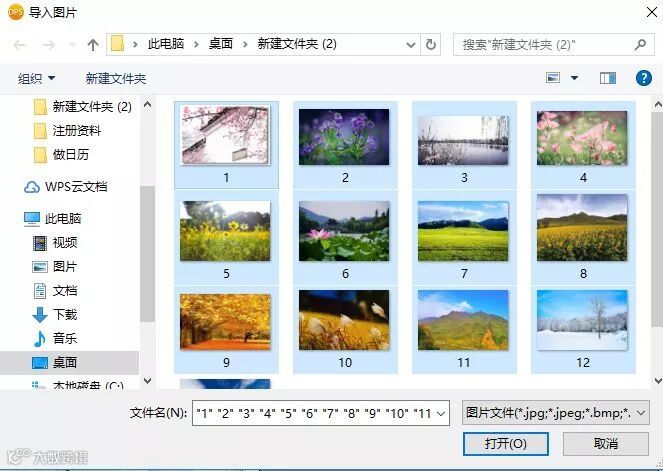The width and height of the screenshot is (663, 471).
Task: Click sidebar scrollbar down arrow
Action: (148, 381)
